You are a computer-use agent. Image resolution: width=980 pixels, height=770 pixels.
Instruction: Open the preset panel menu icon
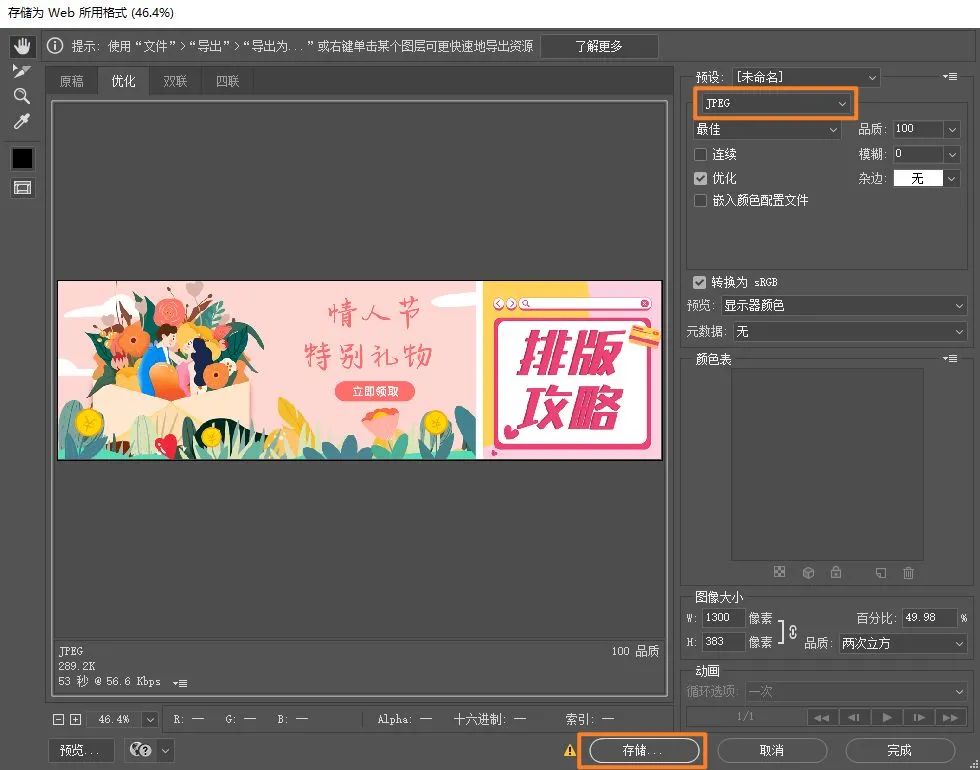click(x=949, y=76)
